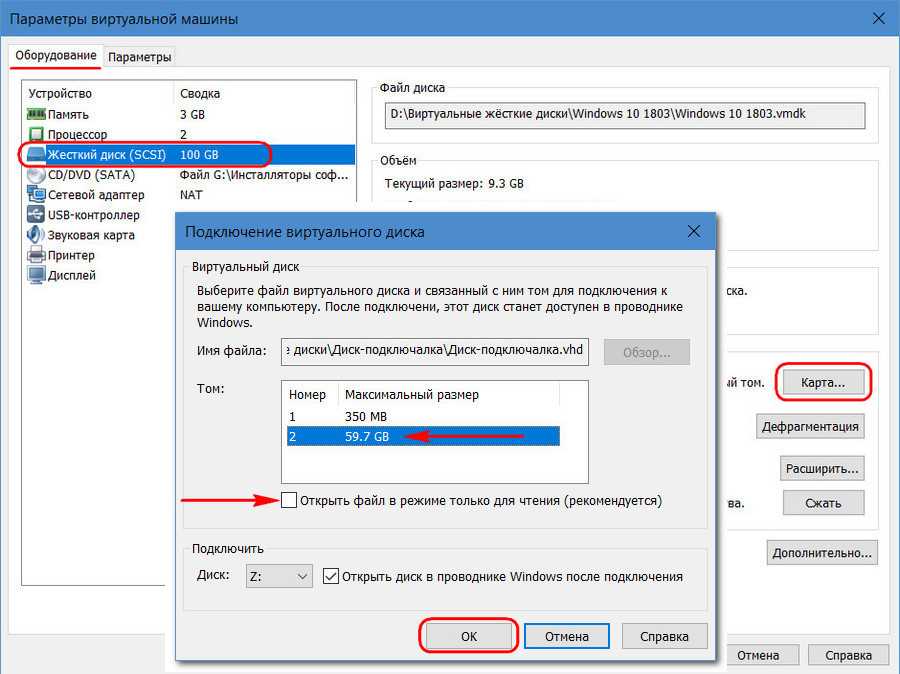Select the Принтер row text
This screenshot has width=900, height=674.
(x=71, y=255)
